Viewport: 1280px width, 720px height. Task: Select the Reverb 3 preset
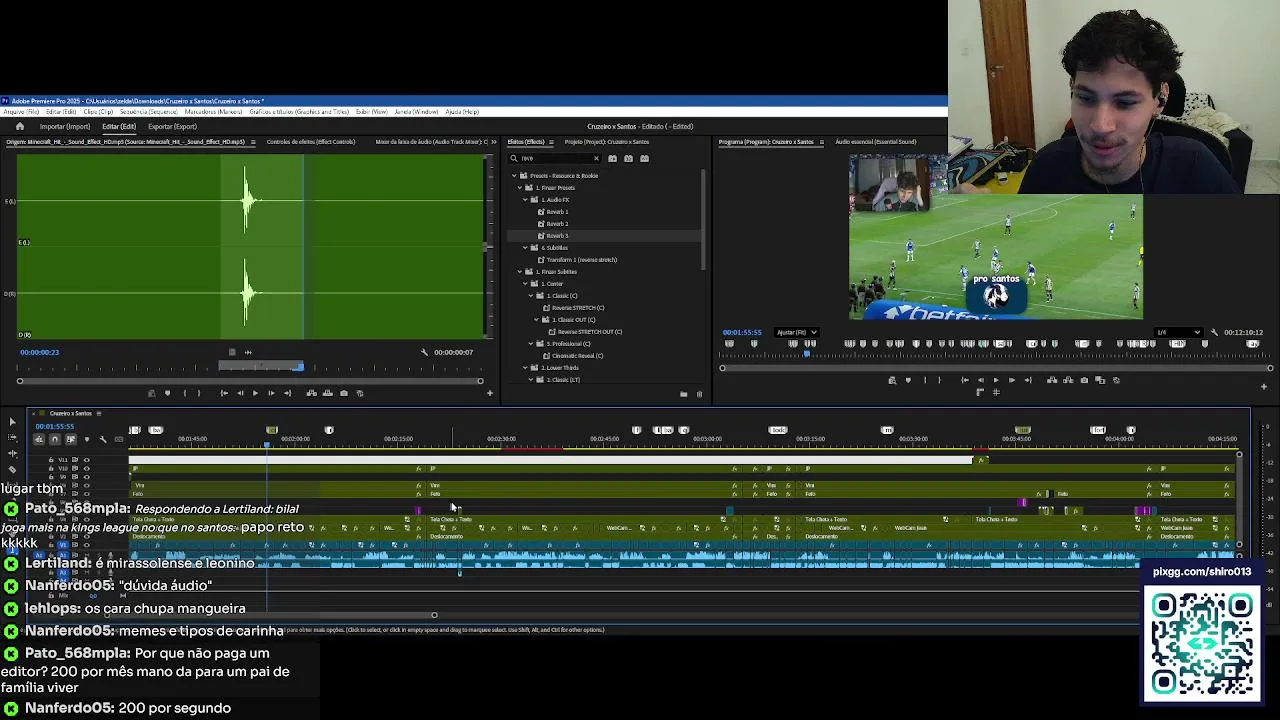557,236
